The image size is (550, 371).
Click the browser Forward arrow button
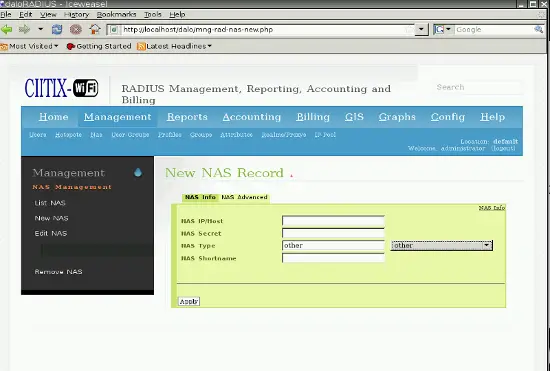click(x=24, y=29)
